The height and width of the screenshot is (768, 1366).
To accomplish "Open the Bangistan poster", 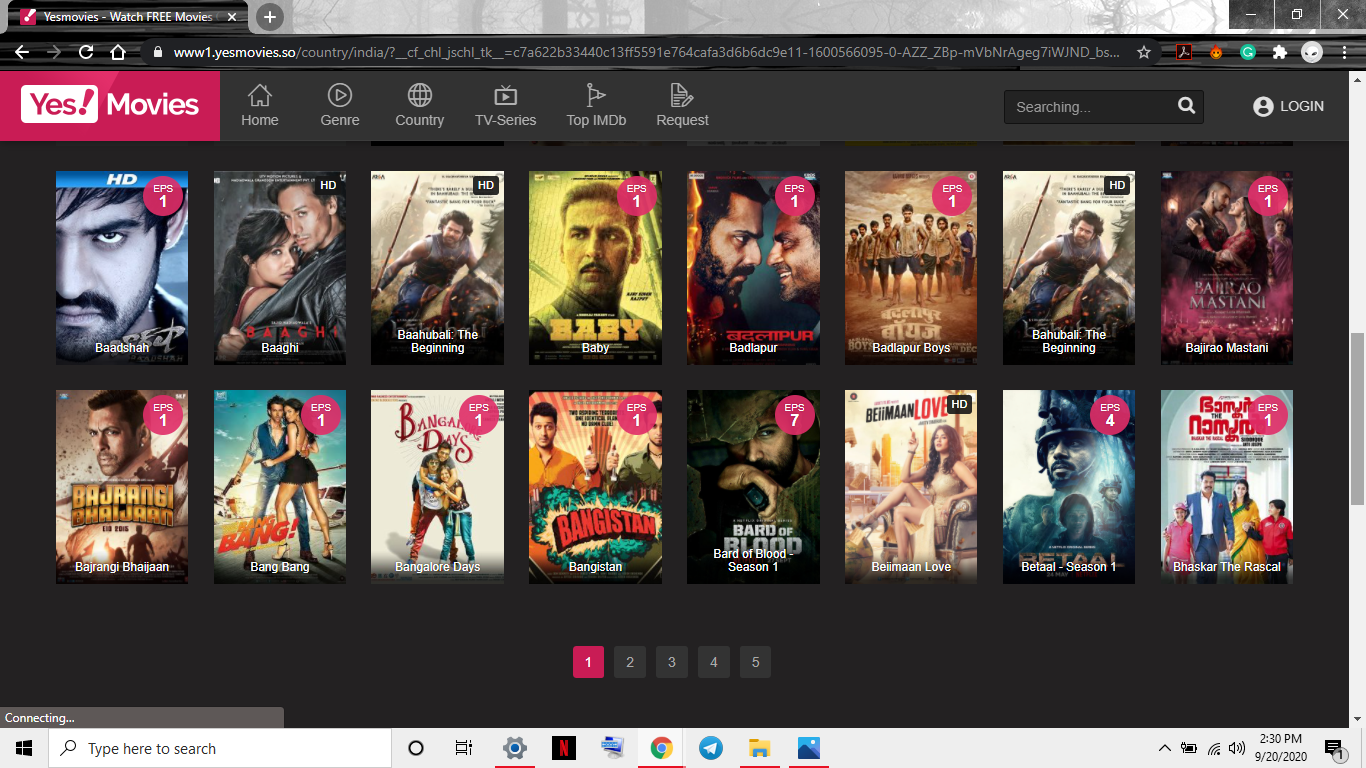I will 595,487.
